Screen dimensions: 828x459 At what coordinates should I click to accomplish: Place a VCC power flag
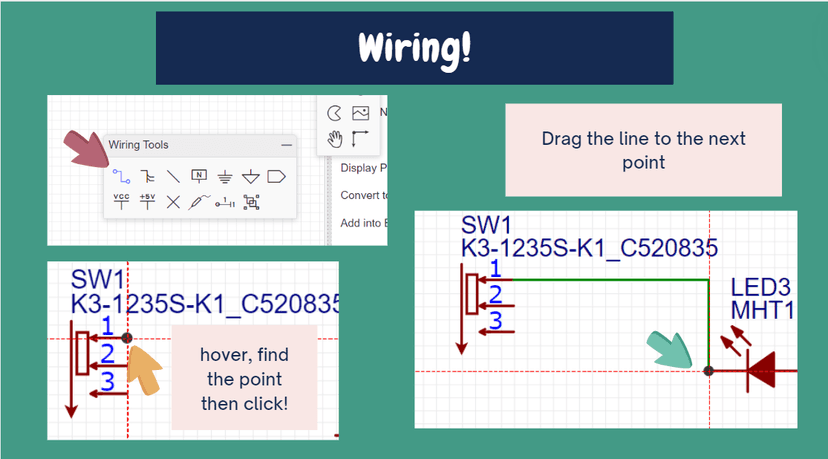pyautogui.click(x=122, y=201)
